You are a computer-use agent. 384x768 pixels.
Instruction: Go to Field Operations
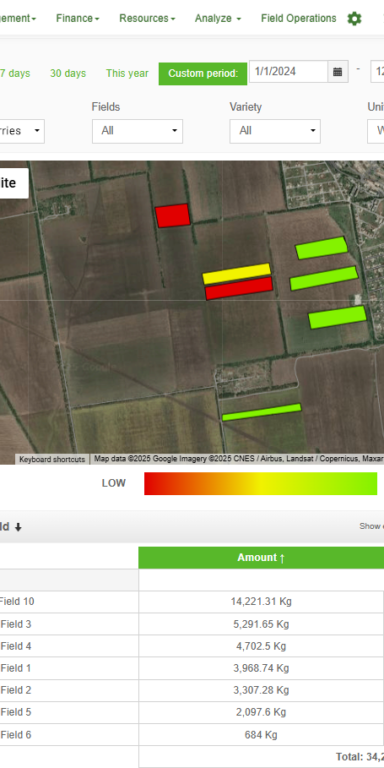point(298,18)
